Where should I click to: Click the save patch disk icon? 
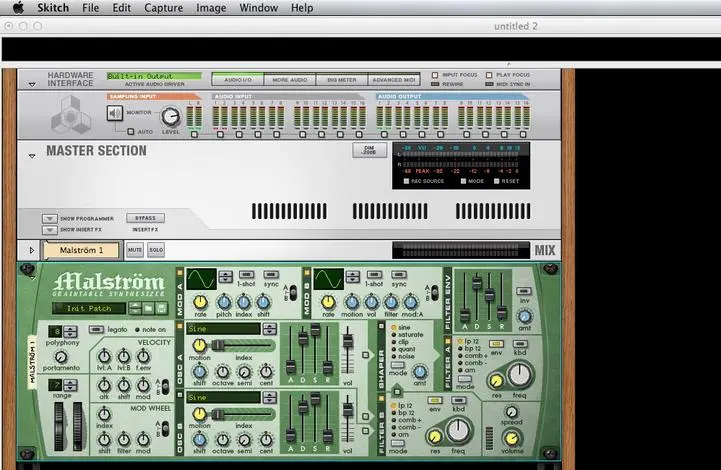coord(161,308)
